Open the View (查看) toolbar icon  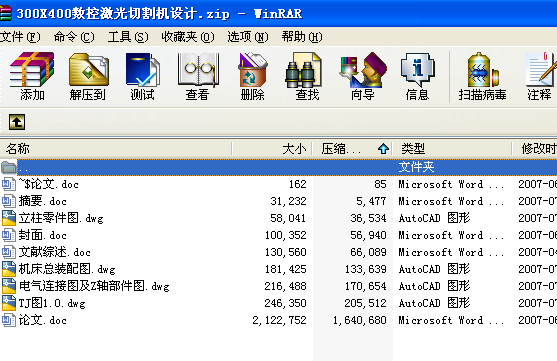[x=198, y=70]
